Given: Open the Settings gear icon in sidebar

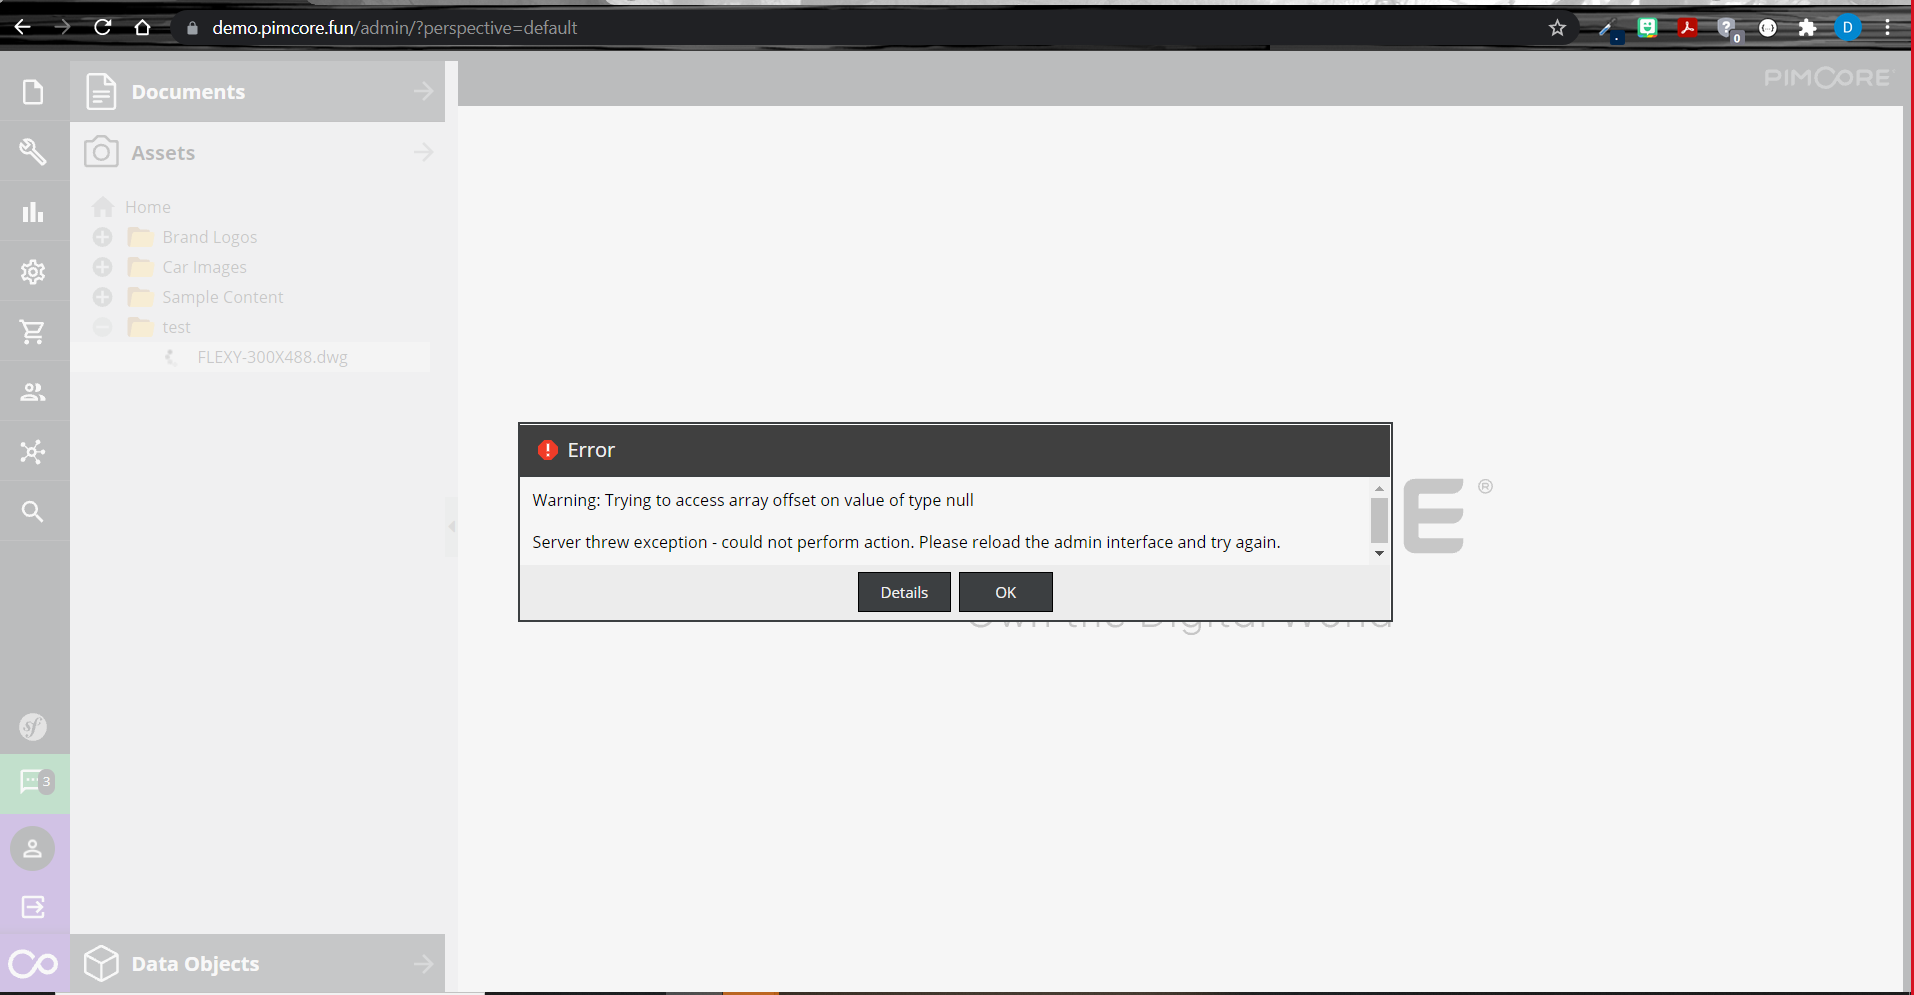Looking at the screenshot, I should [33, 272].
